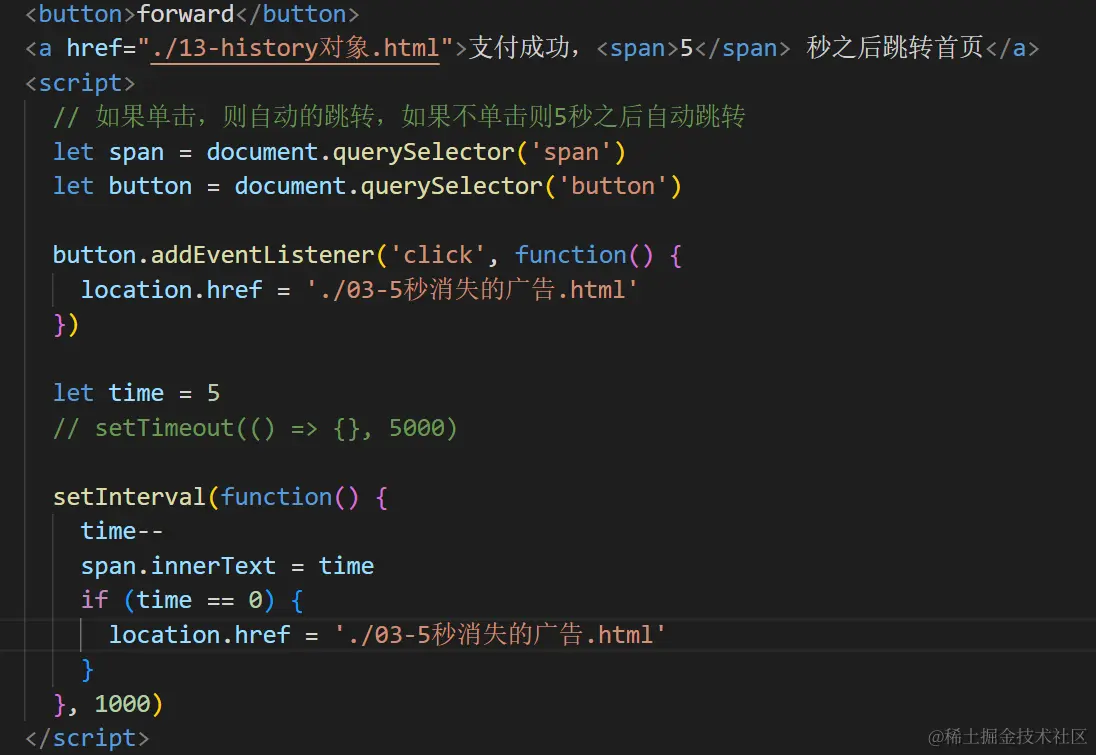
Task: Click the string 'button' in querySelector call
Action: (613, 186)
